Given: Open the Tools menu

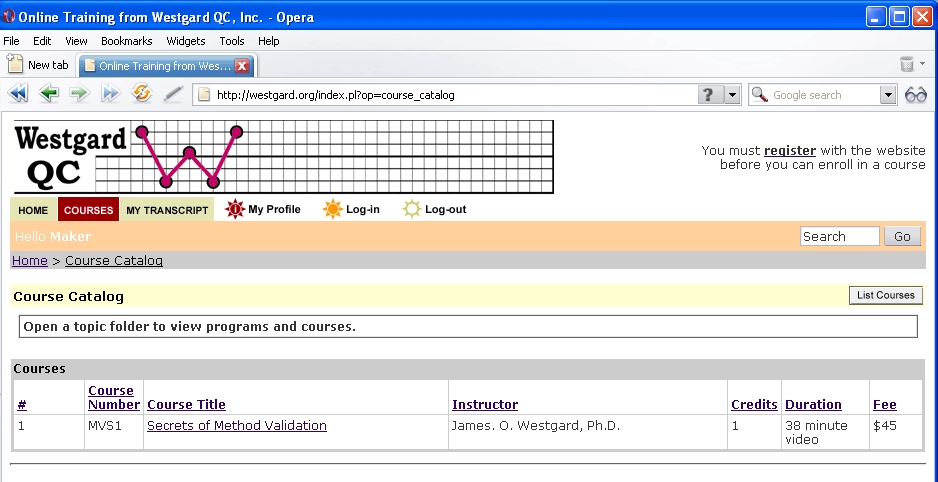Looking at the screenshot, I should click(x=232, y=41).
